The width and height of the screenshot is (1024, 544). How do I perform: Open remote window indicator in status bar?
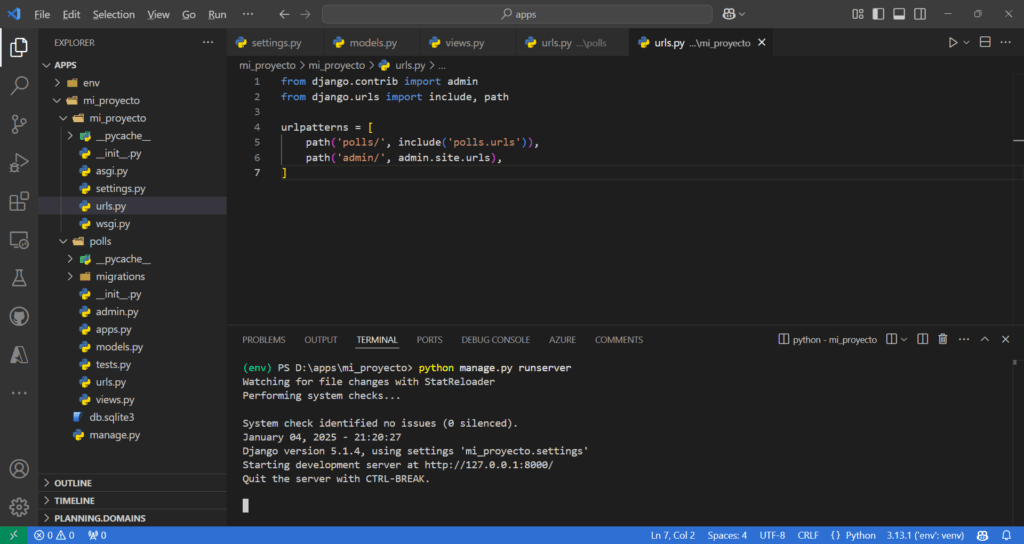click(14, 536)
